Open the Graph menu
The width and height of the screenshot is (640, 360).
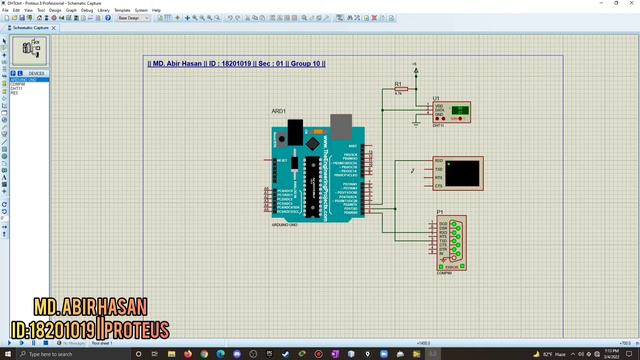pyautogui.click(x=71, y=10)
